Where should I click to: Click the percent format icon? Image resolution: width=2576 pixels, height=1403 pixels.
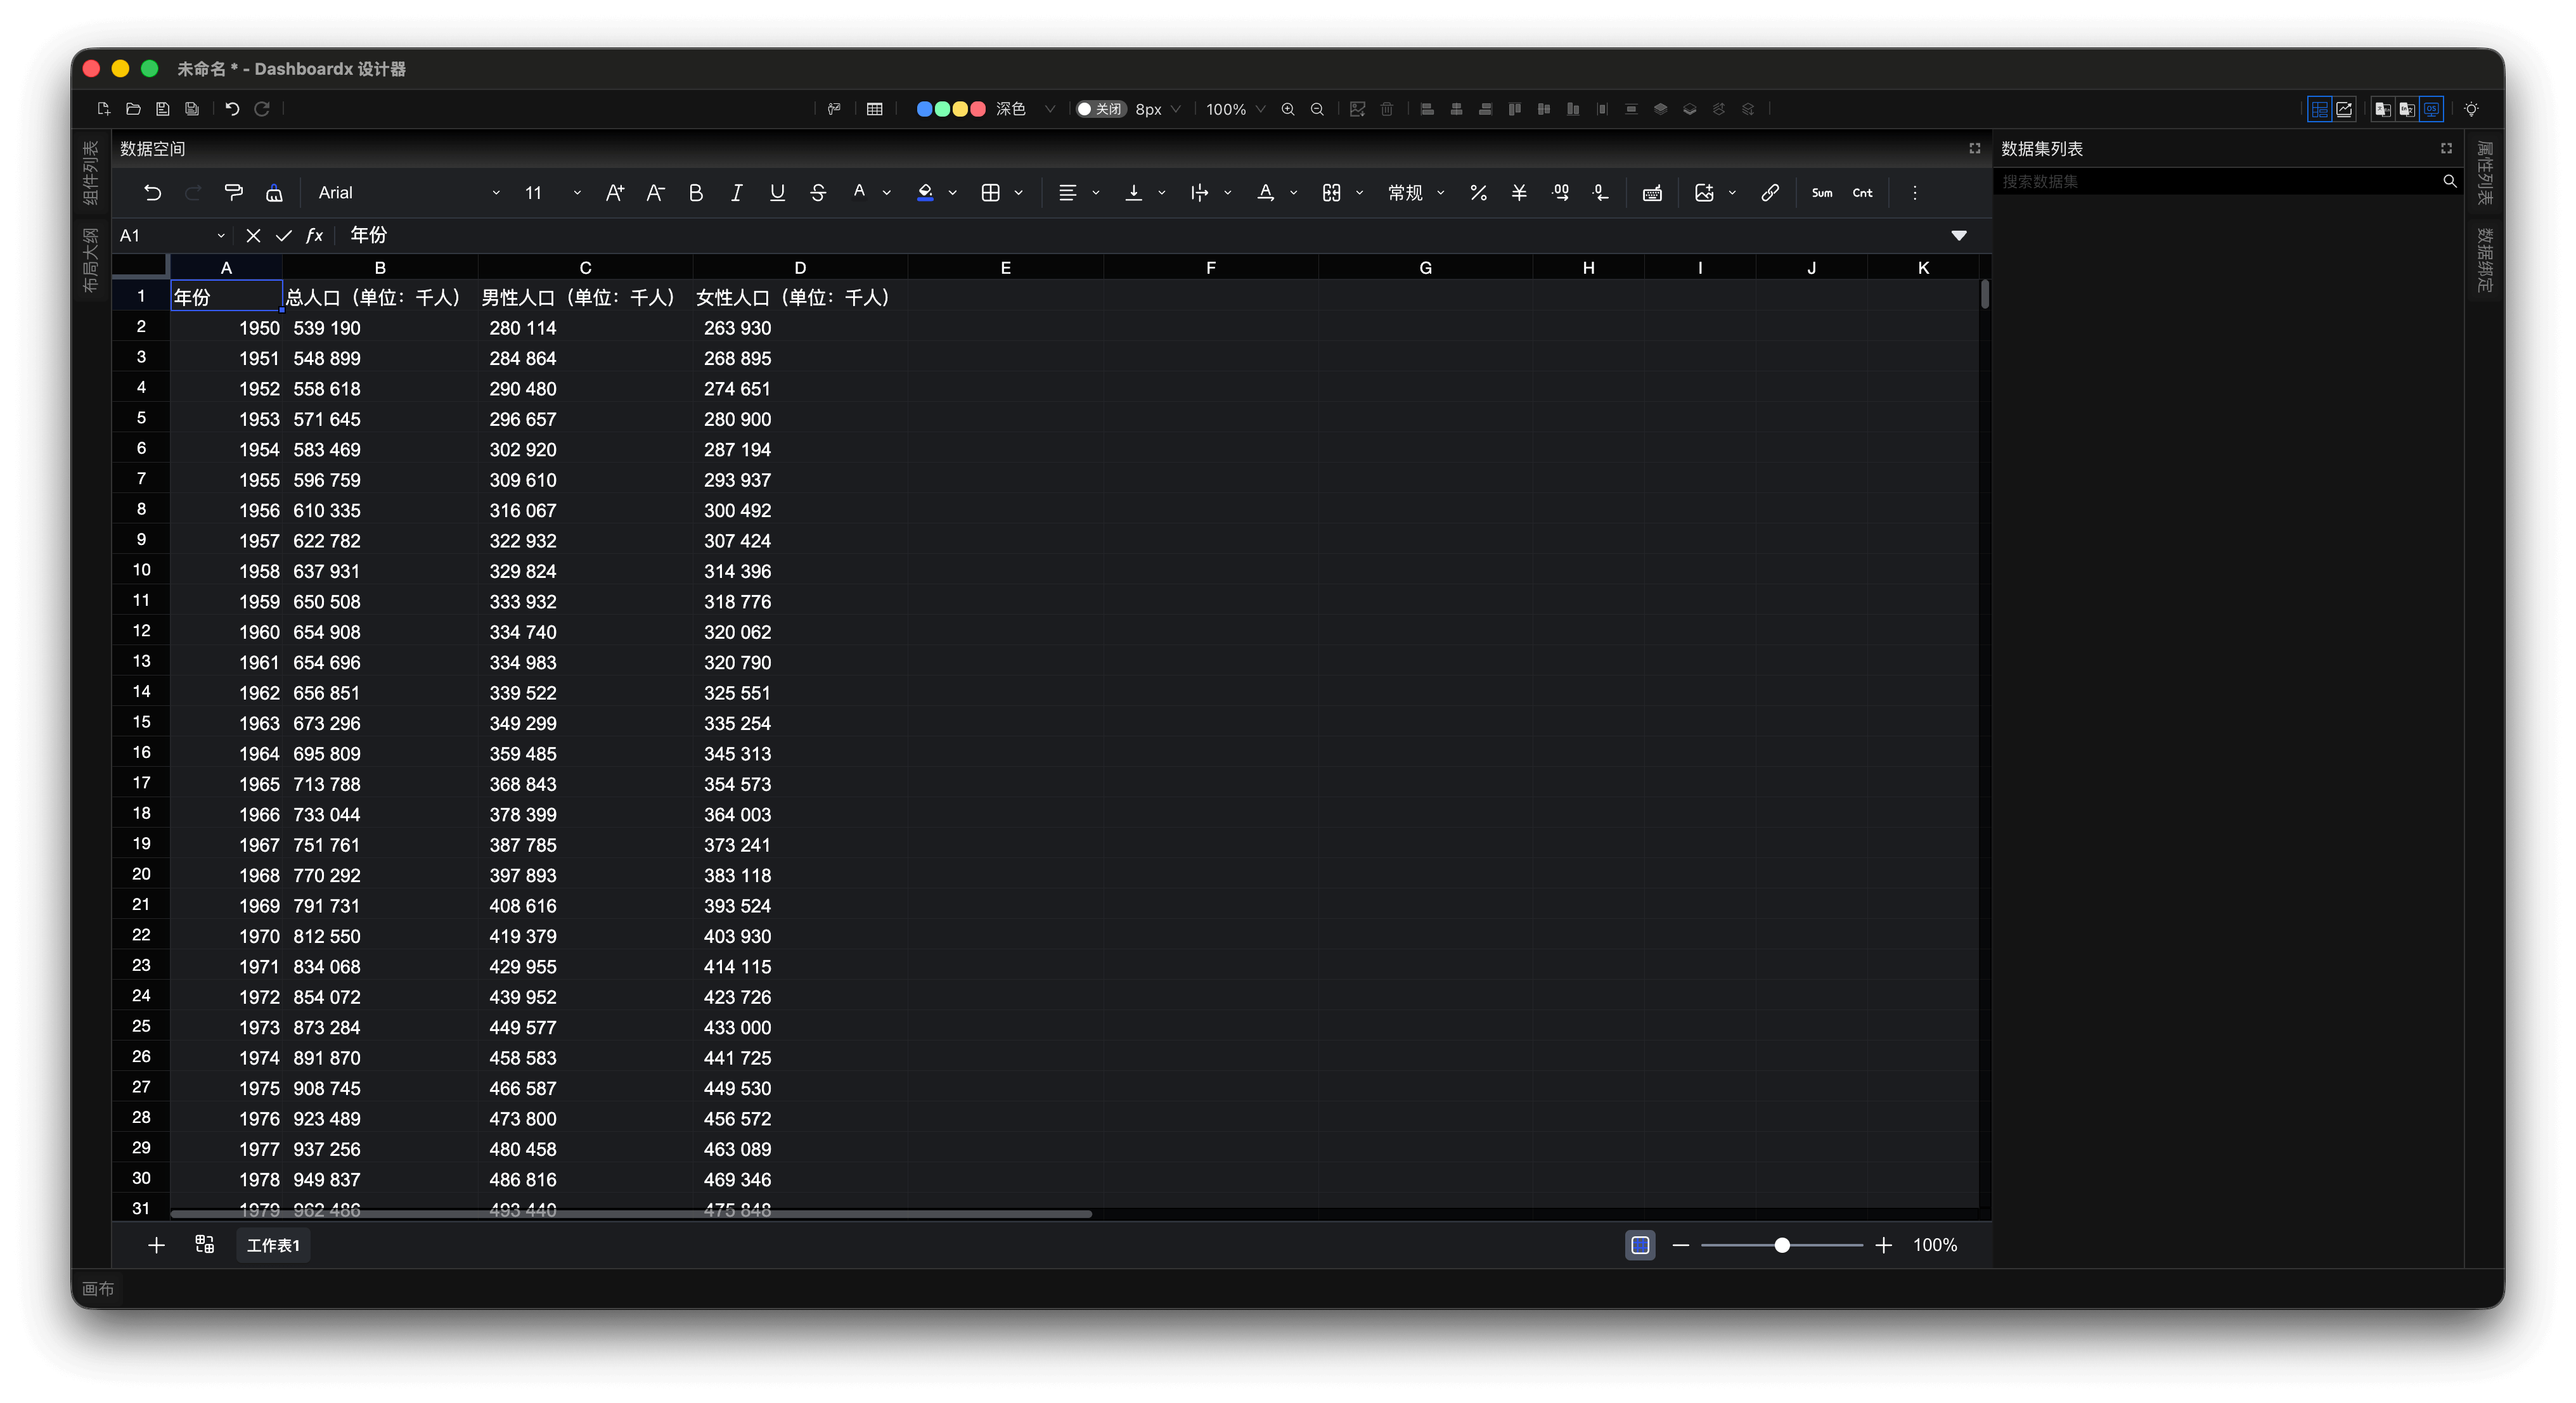[x=1478, y=193]
